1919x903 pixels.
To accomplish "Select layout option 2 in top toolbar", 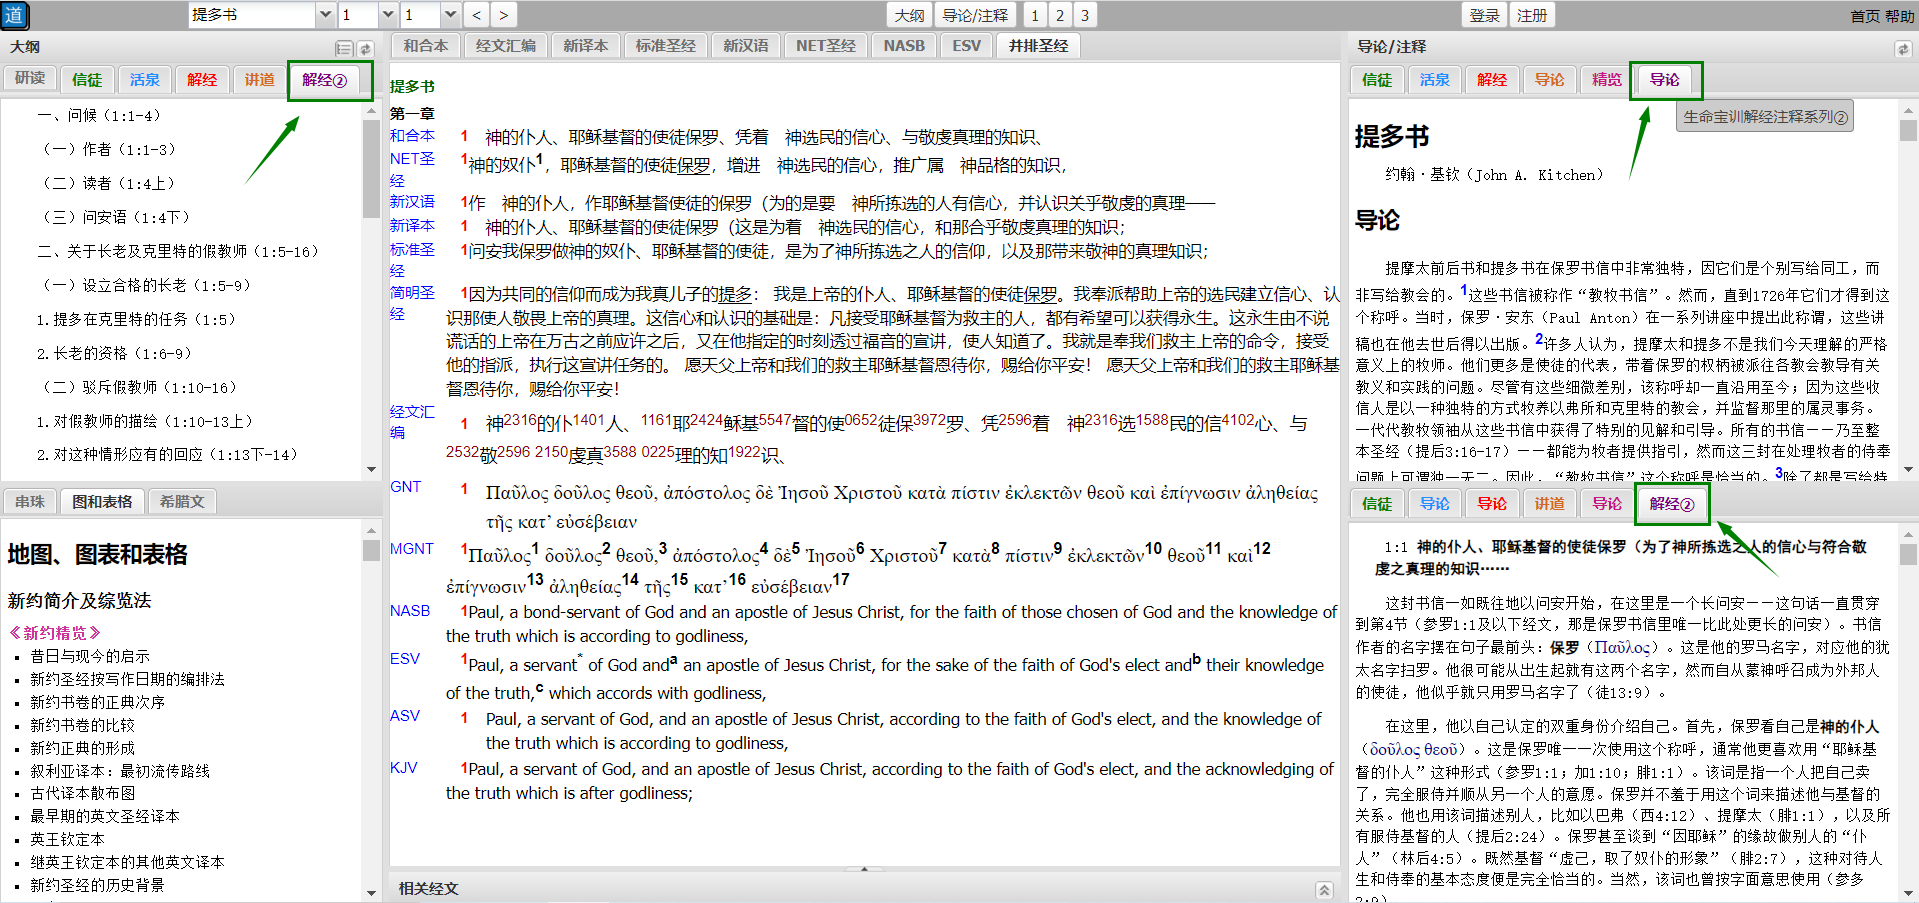I will [1060, 15].
